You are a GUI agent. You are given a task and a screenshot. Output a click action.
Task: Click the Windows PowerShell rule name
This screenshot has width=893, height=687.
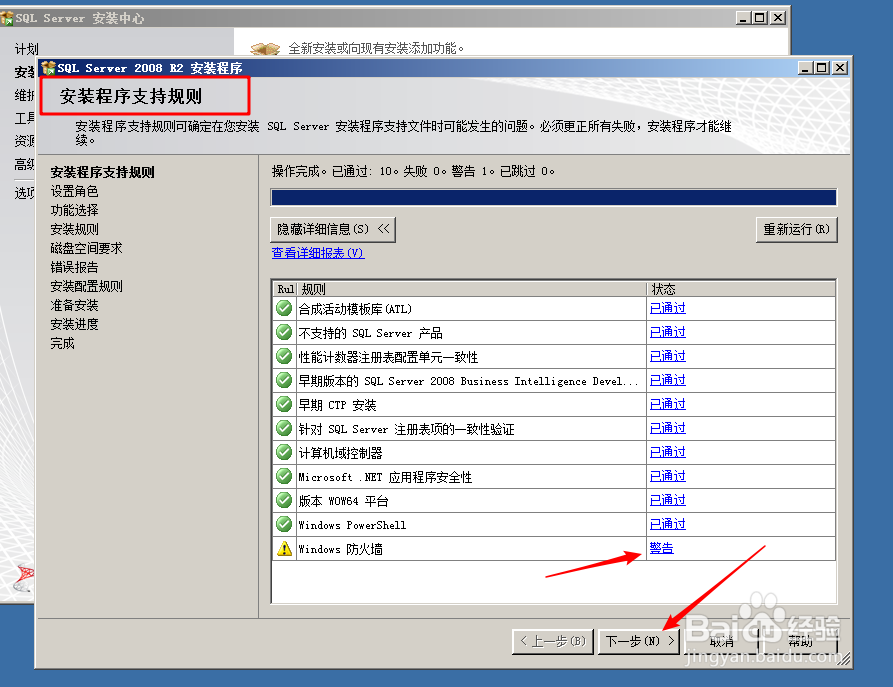[352, 525]
